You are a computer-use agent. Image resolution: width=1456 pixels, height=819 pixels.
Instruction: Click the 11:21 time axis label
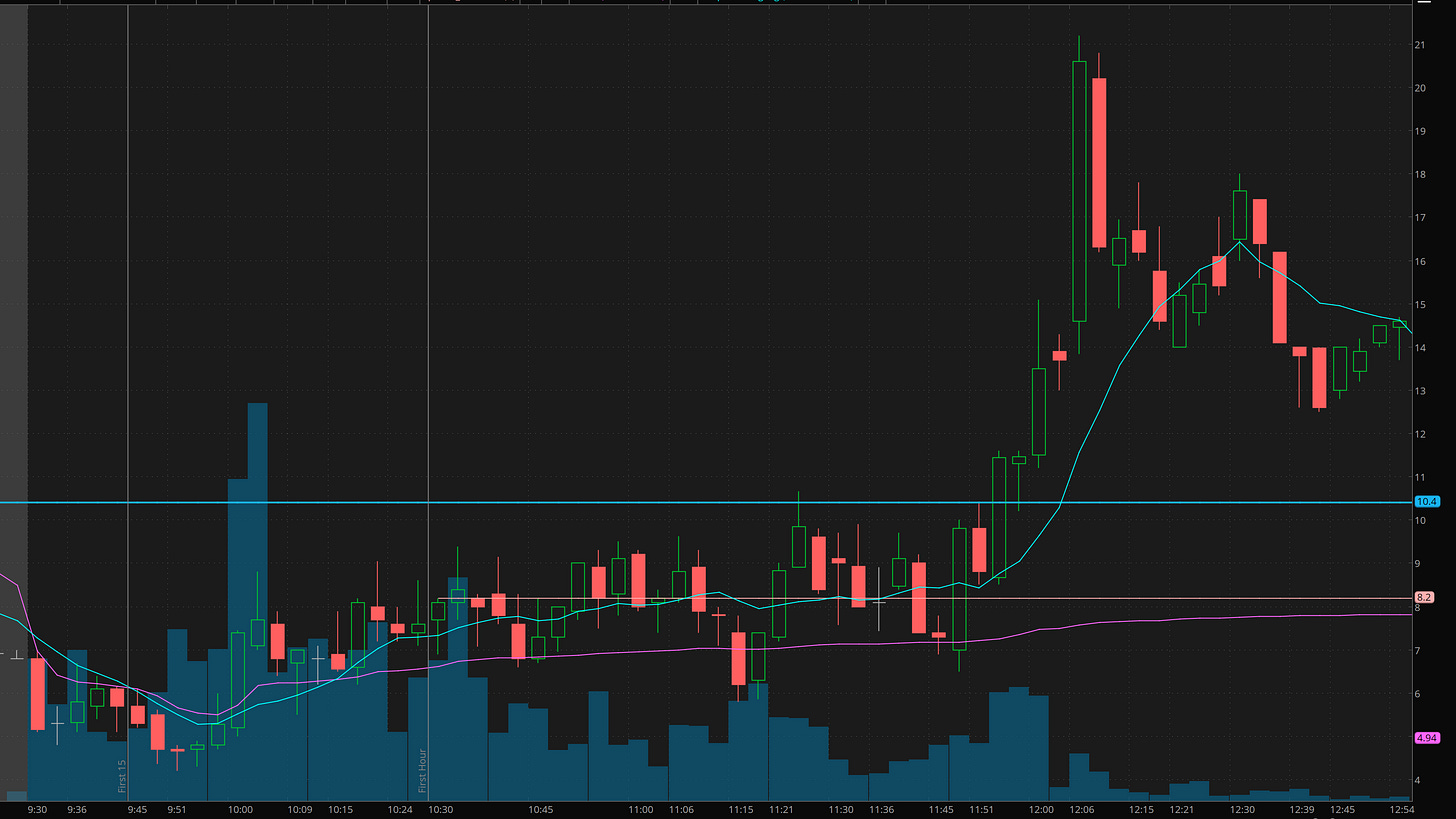pos(781,810)
